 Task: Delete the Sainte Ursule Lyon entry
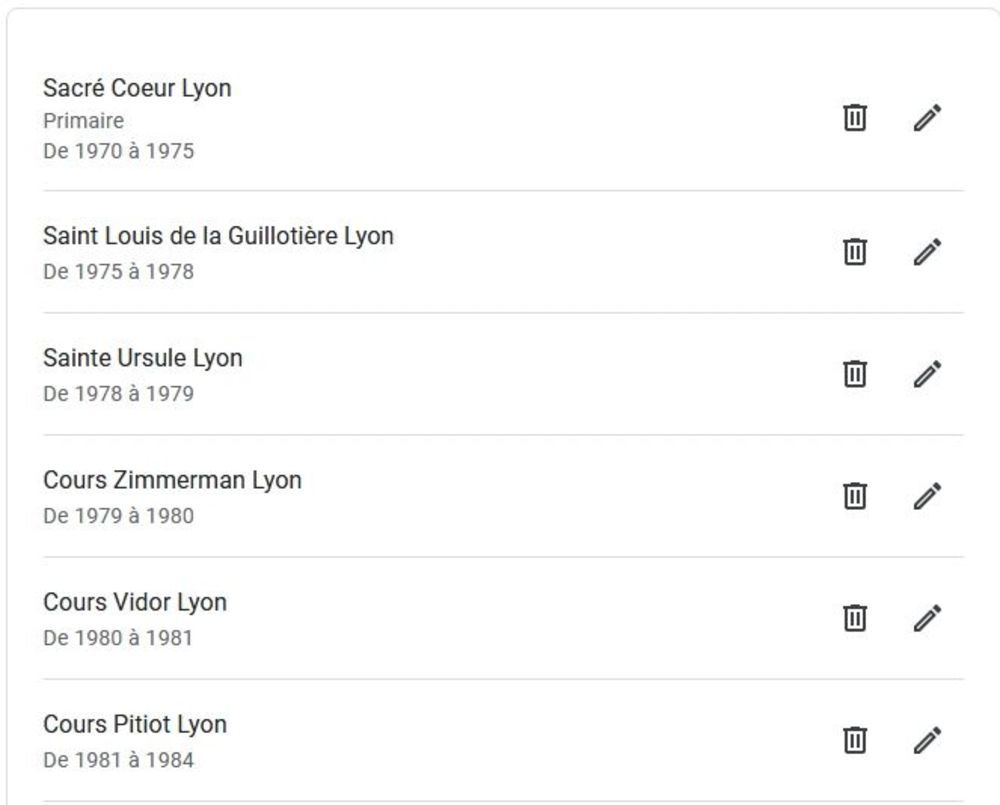click(x=855, y=374)
